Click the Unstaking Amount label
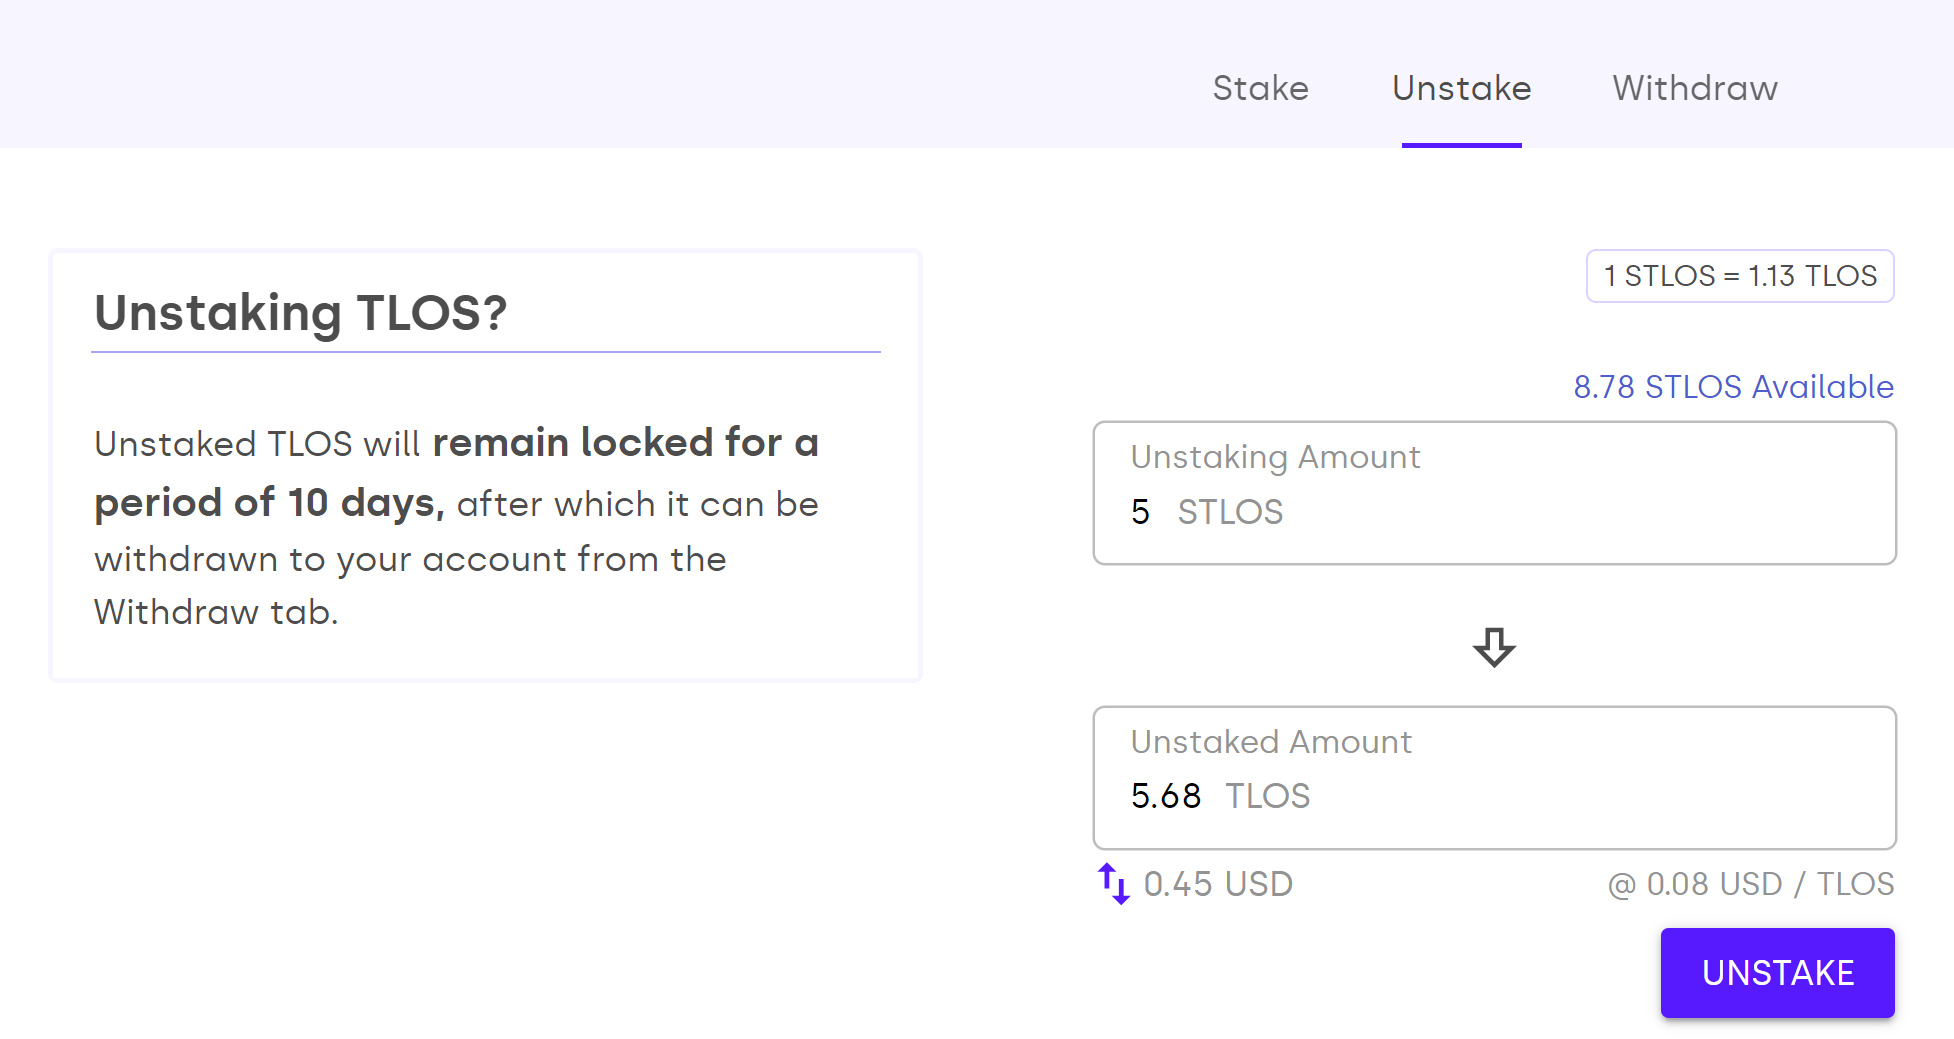The width and height of the screenshot is (1954, 1039). pyautogui.click(x=1275, y=456)
